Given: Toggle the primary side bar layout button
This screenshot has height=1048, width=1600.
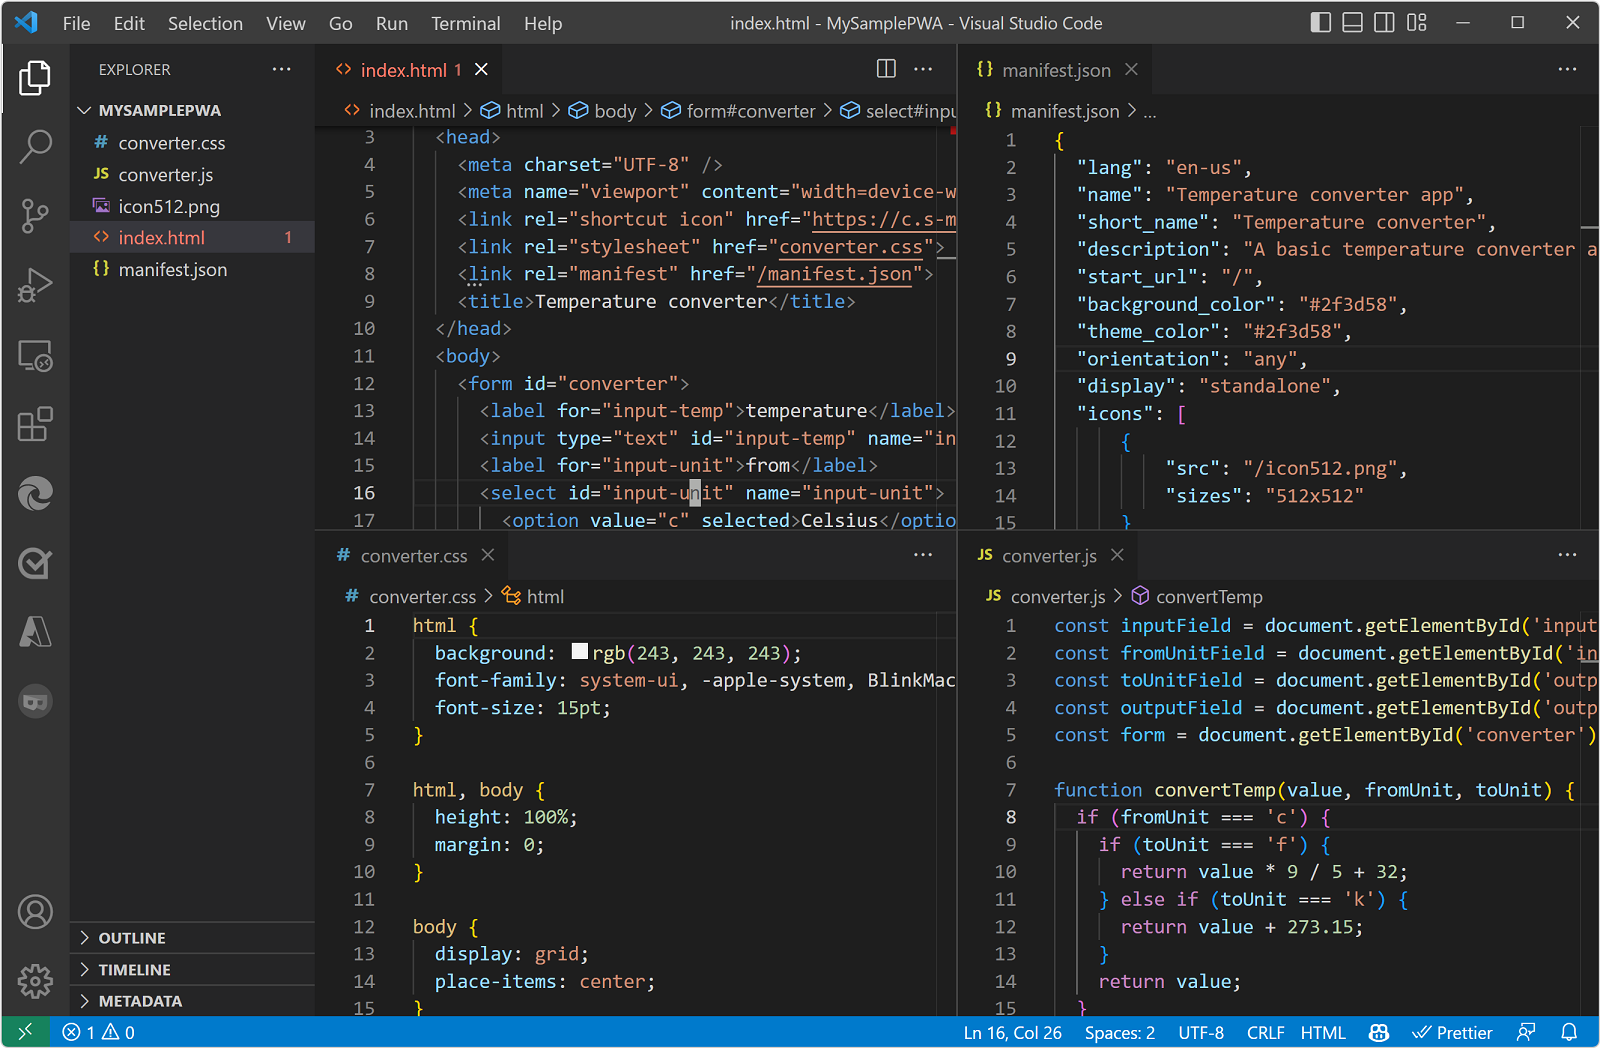Looking at the screenshot, I should (1320, 23).
